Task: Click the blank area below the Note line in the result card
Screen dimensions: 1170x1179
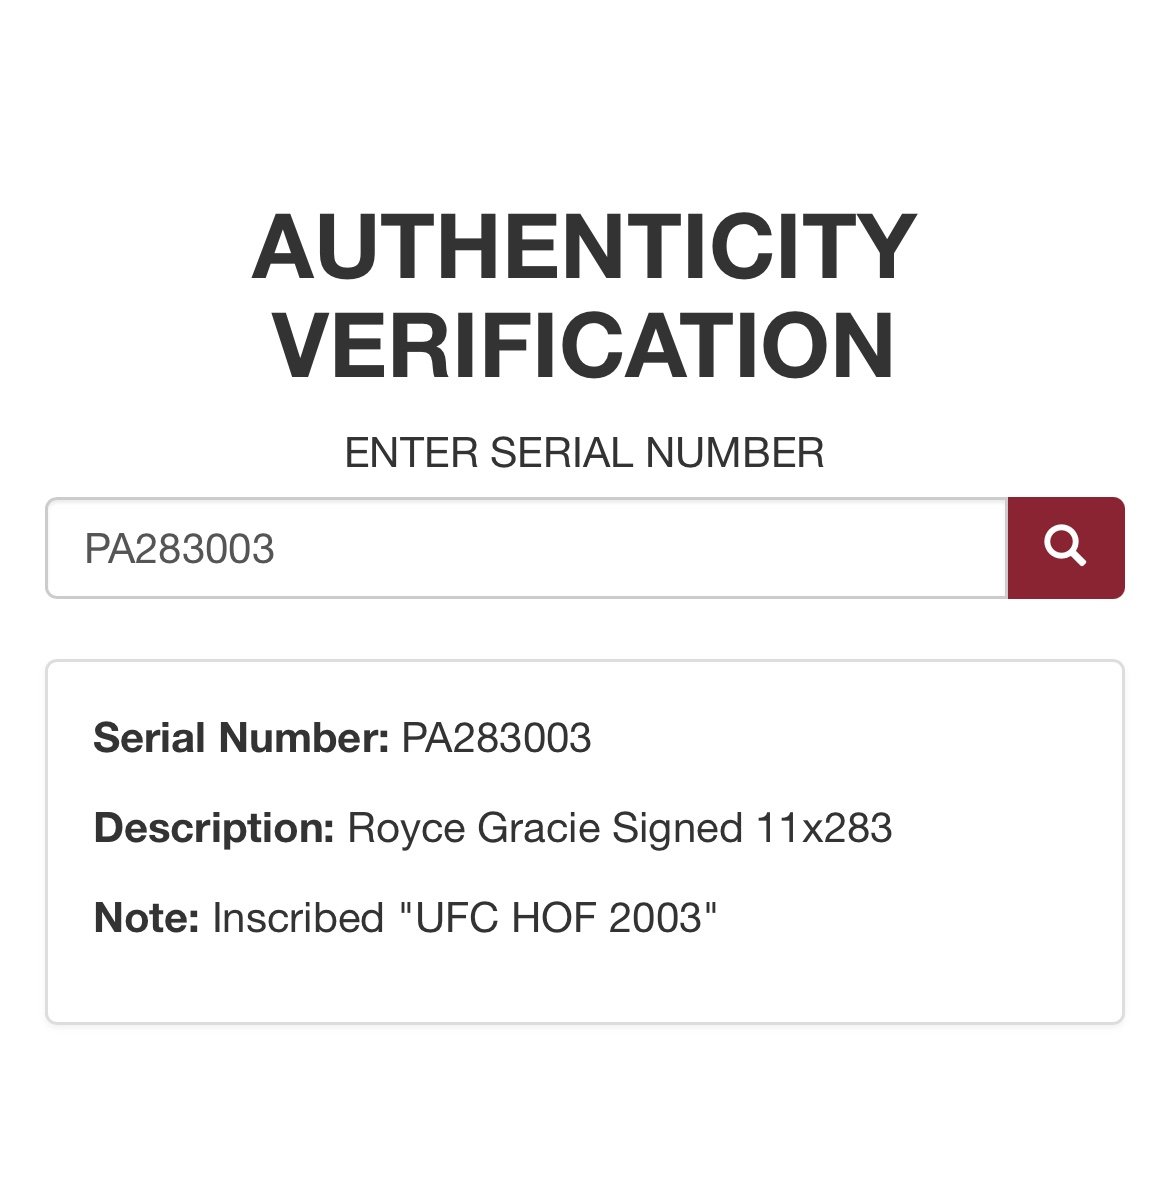Action: [x=584, y=981]
